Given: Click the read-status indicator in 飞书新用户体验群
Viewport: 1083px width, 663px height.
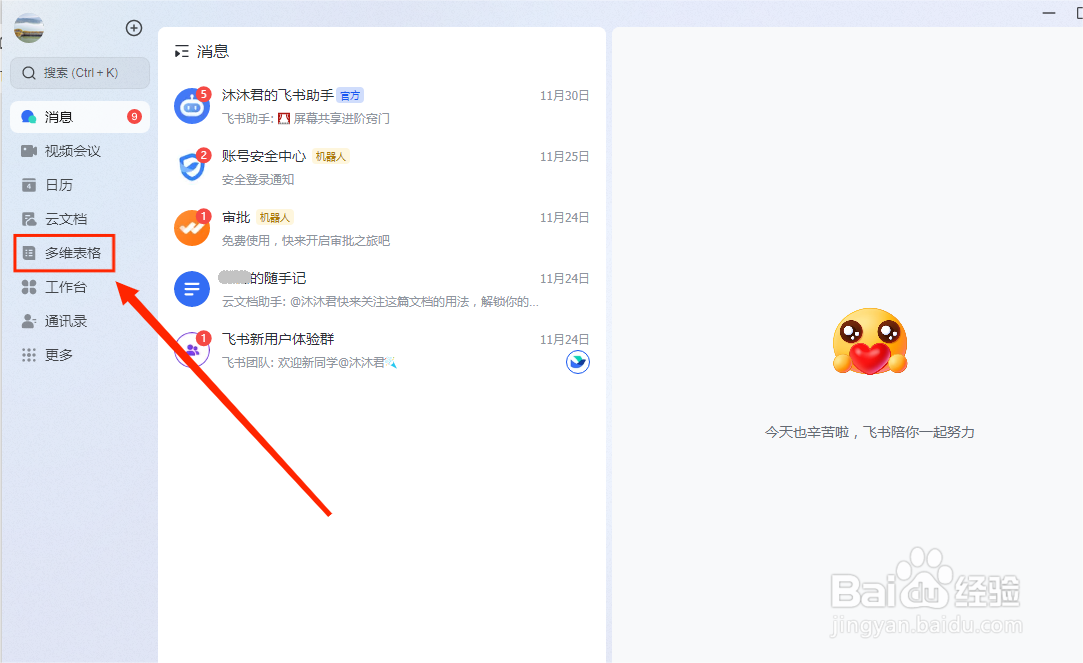Looking at the screenshot, I should click(578, 362).
